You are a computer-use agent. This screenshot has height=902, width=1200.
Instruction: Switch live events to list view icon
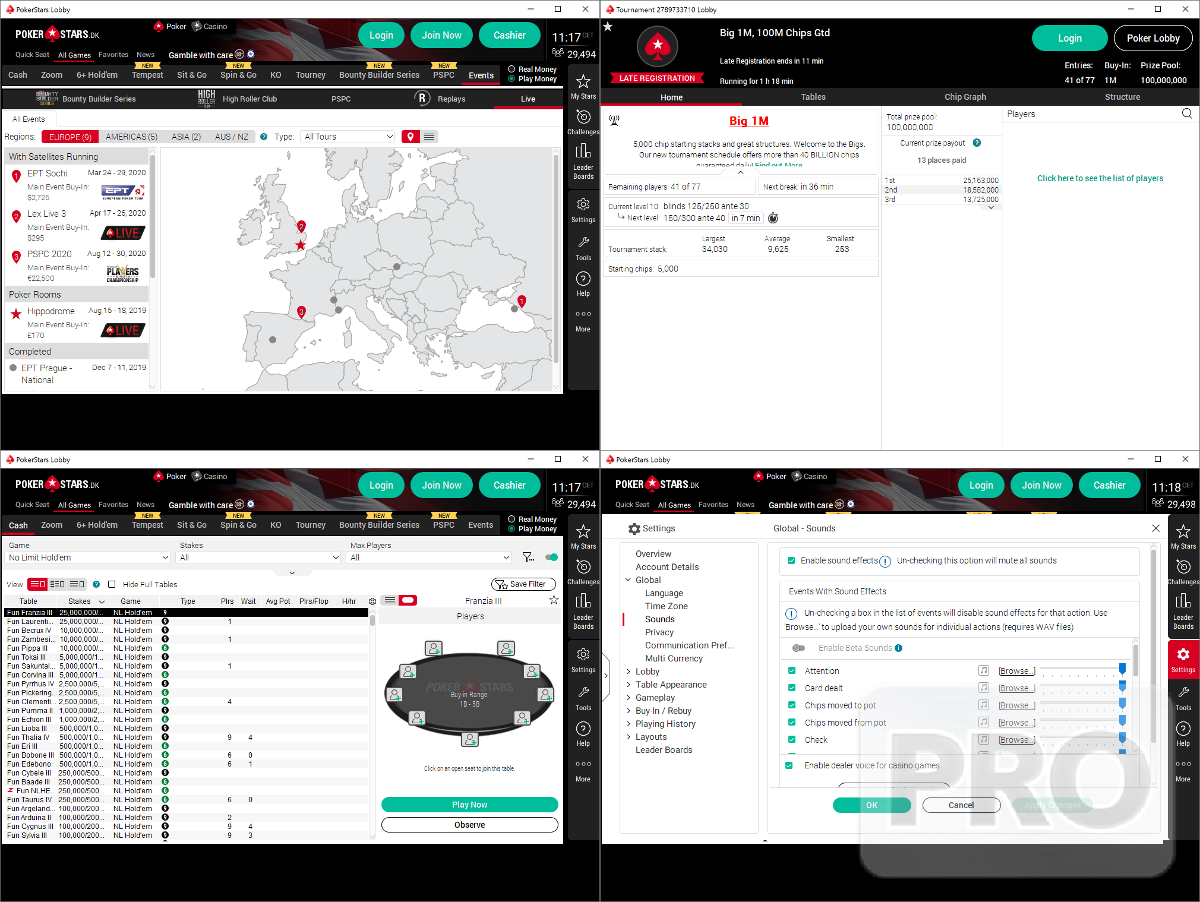[429, 137]
